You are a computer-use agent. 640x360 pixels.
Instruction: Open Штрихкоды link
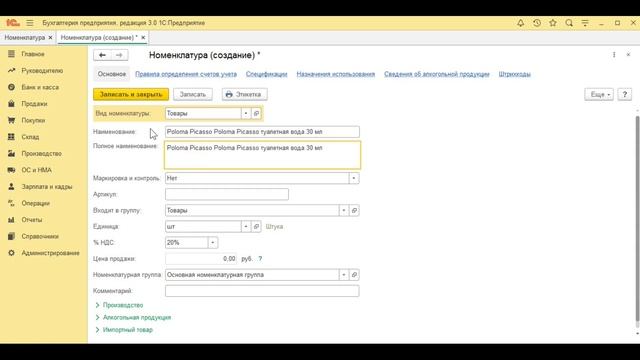515,74
